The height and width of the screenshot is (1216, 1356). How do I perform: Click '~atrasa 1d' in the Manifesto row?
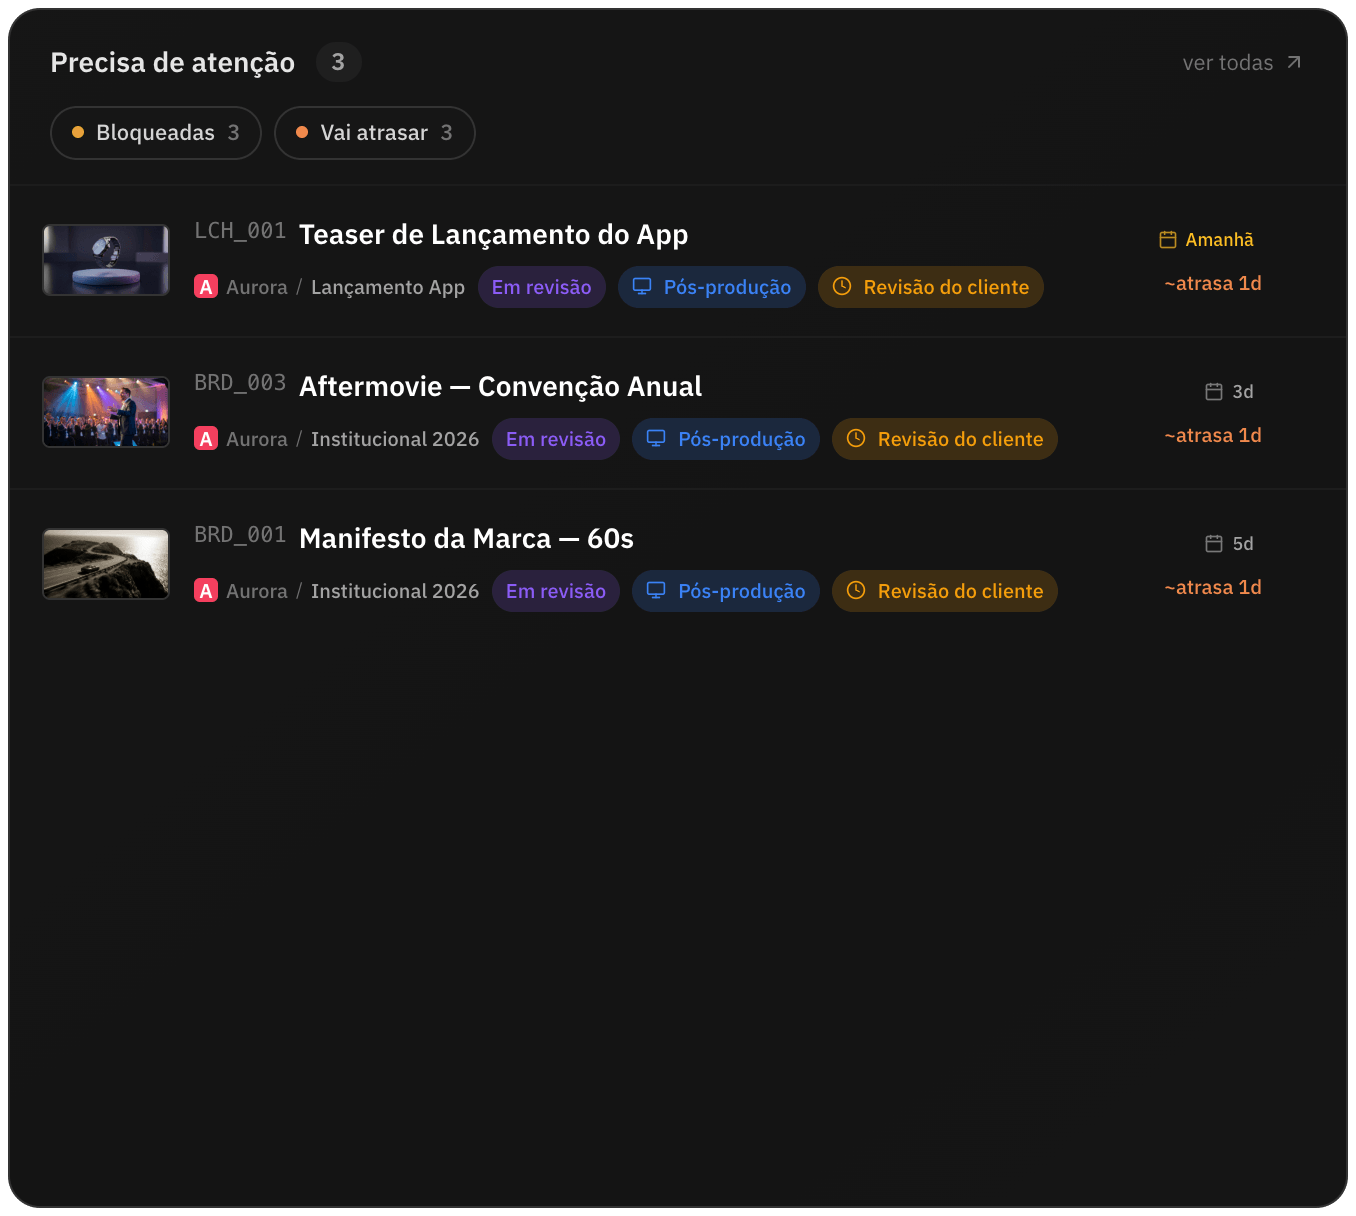click(x=1213, y=588)
